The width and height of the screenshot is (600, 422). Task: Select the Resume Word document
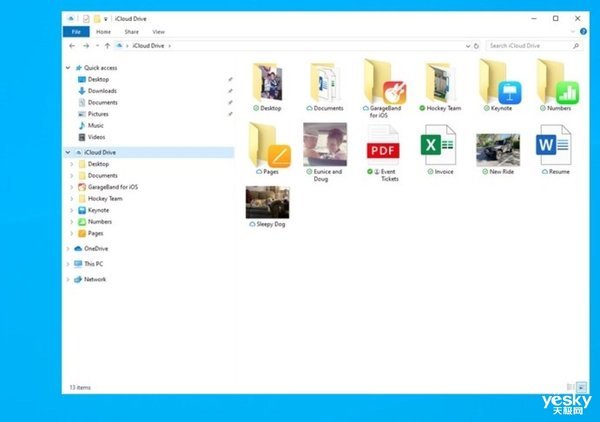click(554, 145)
